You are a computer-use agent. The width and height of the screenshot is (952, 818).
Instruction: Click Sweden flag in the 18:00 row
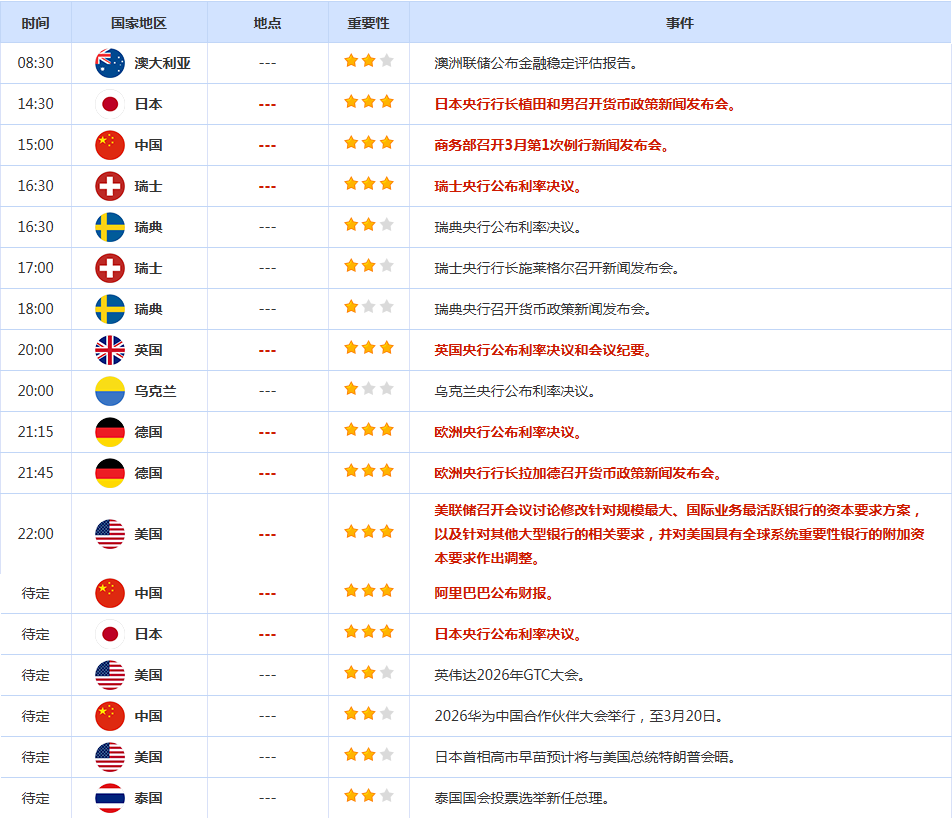pyautogui.click(x=110, y=309)
